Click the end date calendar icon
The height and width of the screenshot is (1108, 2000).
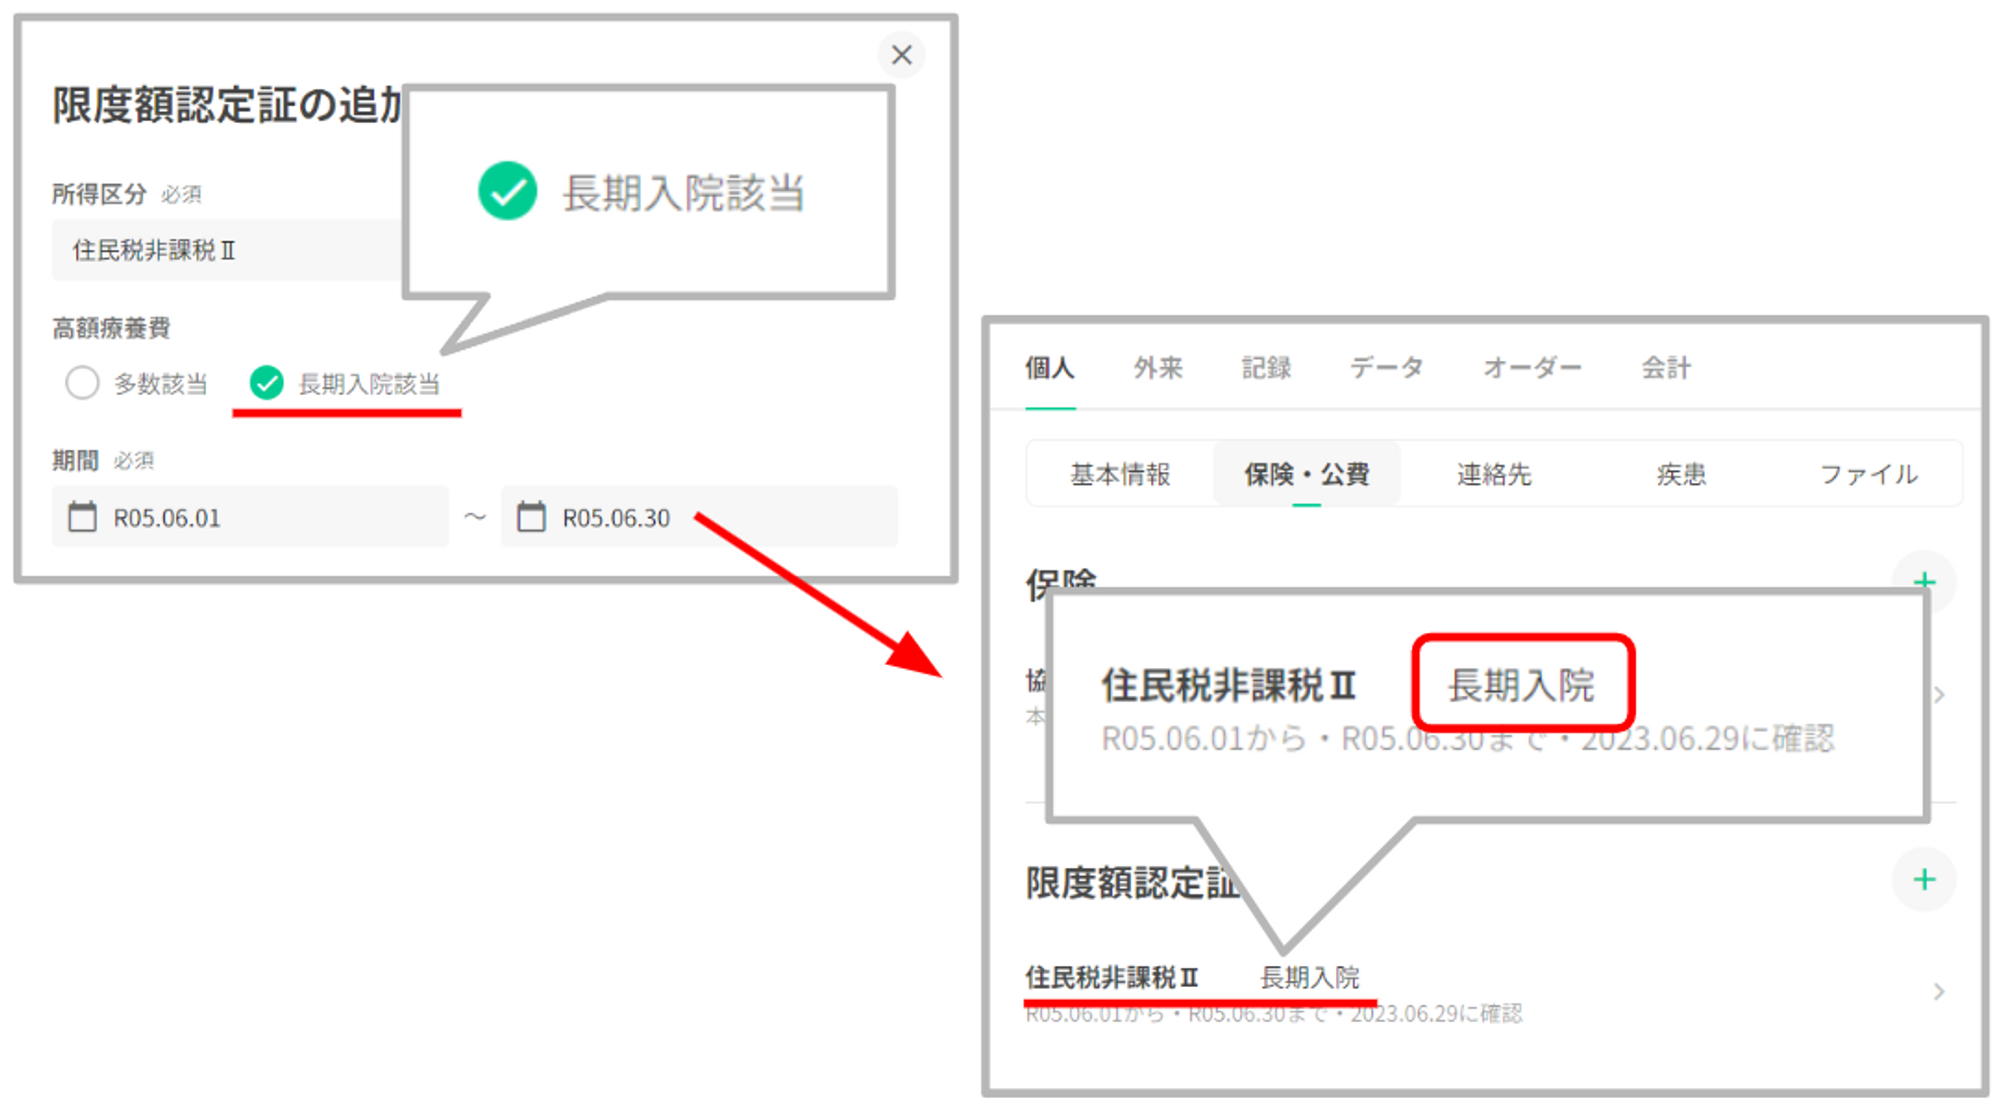[531, 517]
